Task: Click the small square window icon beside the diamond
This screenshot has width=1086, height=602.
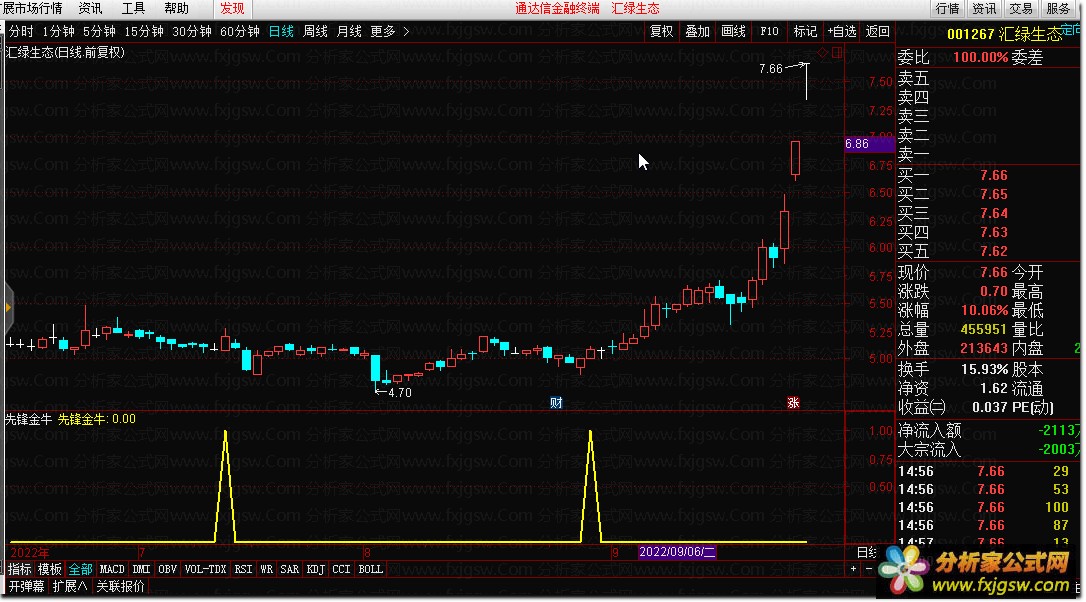Action: (837, 53)
